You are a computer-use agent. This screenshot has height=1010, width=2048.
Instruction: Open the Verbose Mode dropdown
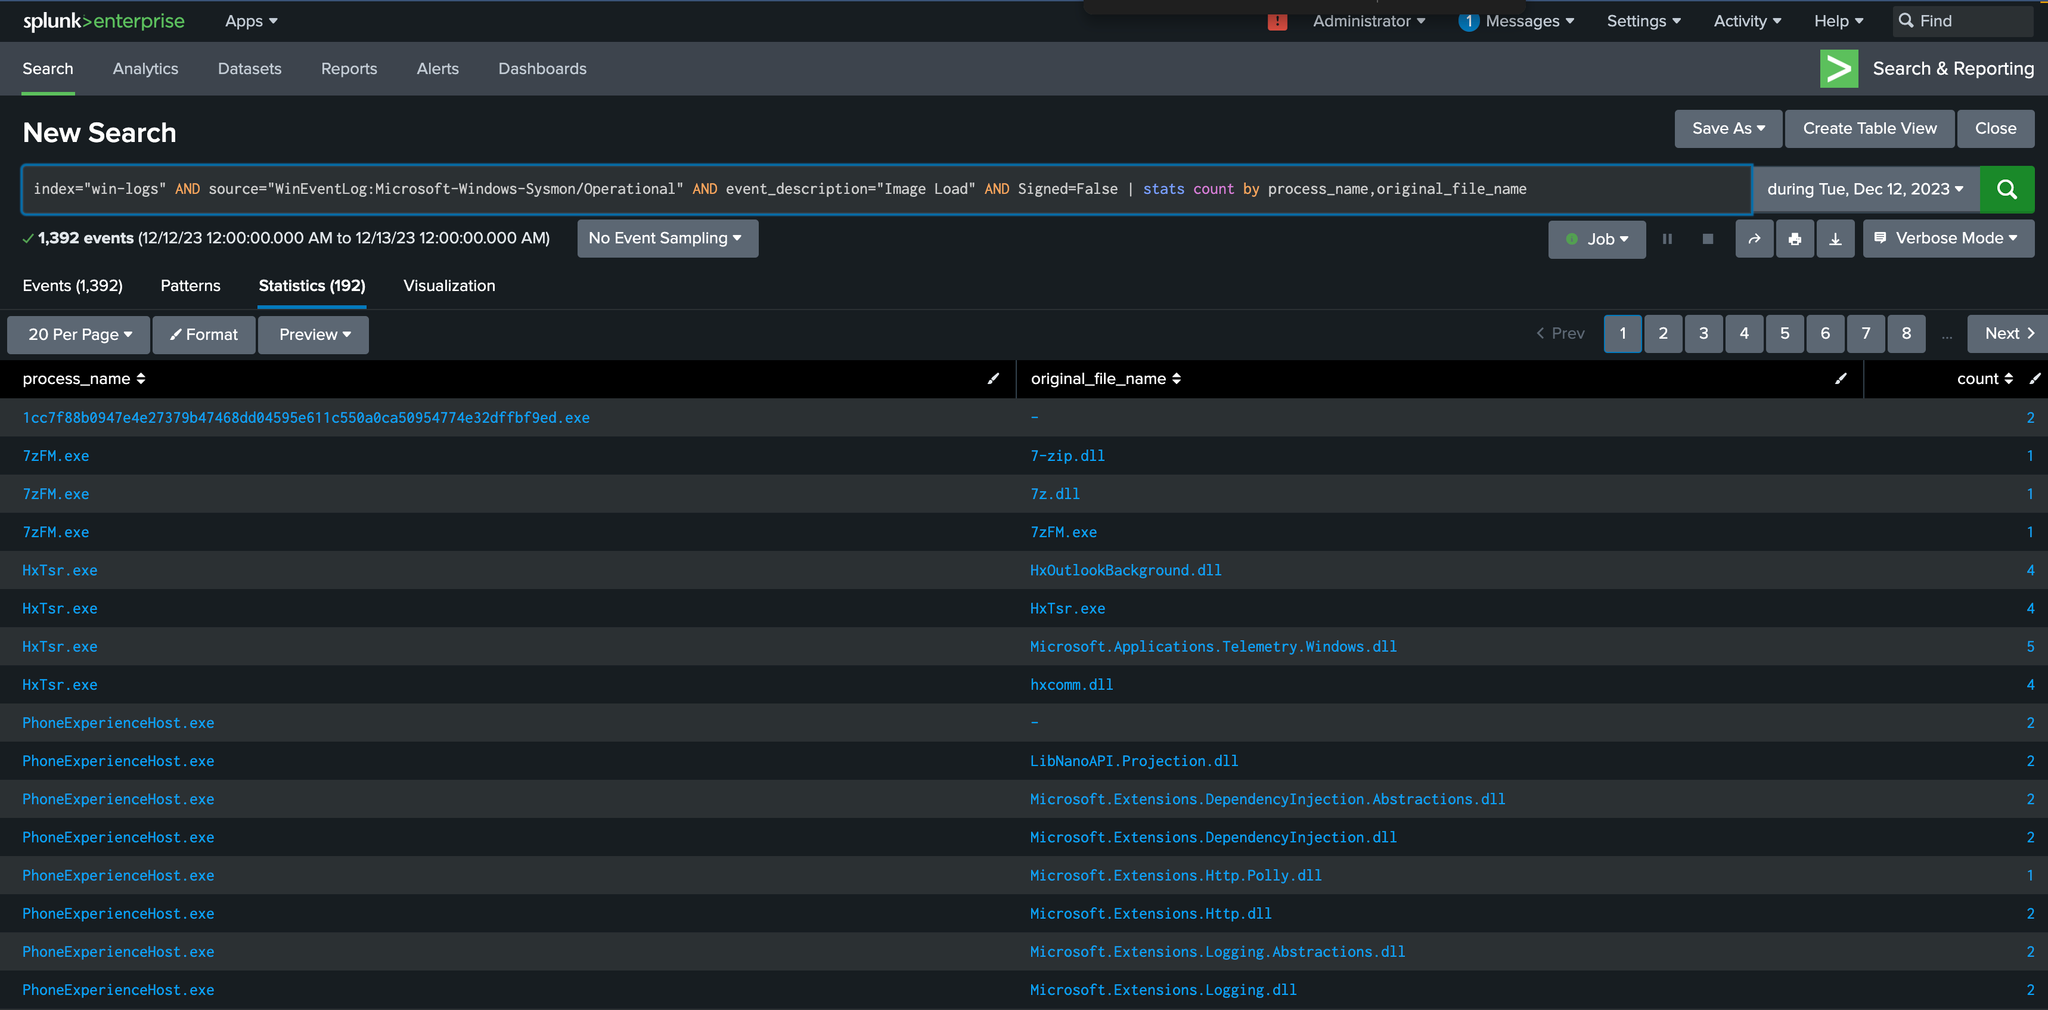pos(1948,238)
